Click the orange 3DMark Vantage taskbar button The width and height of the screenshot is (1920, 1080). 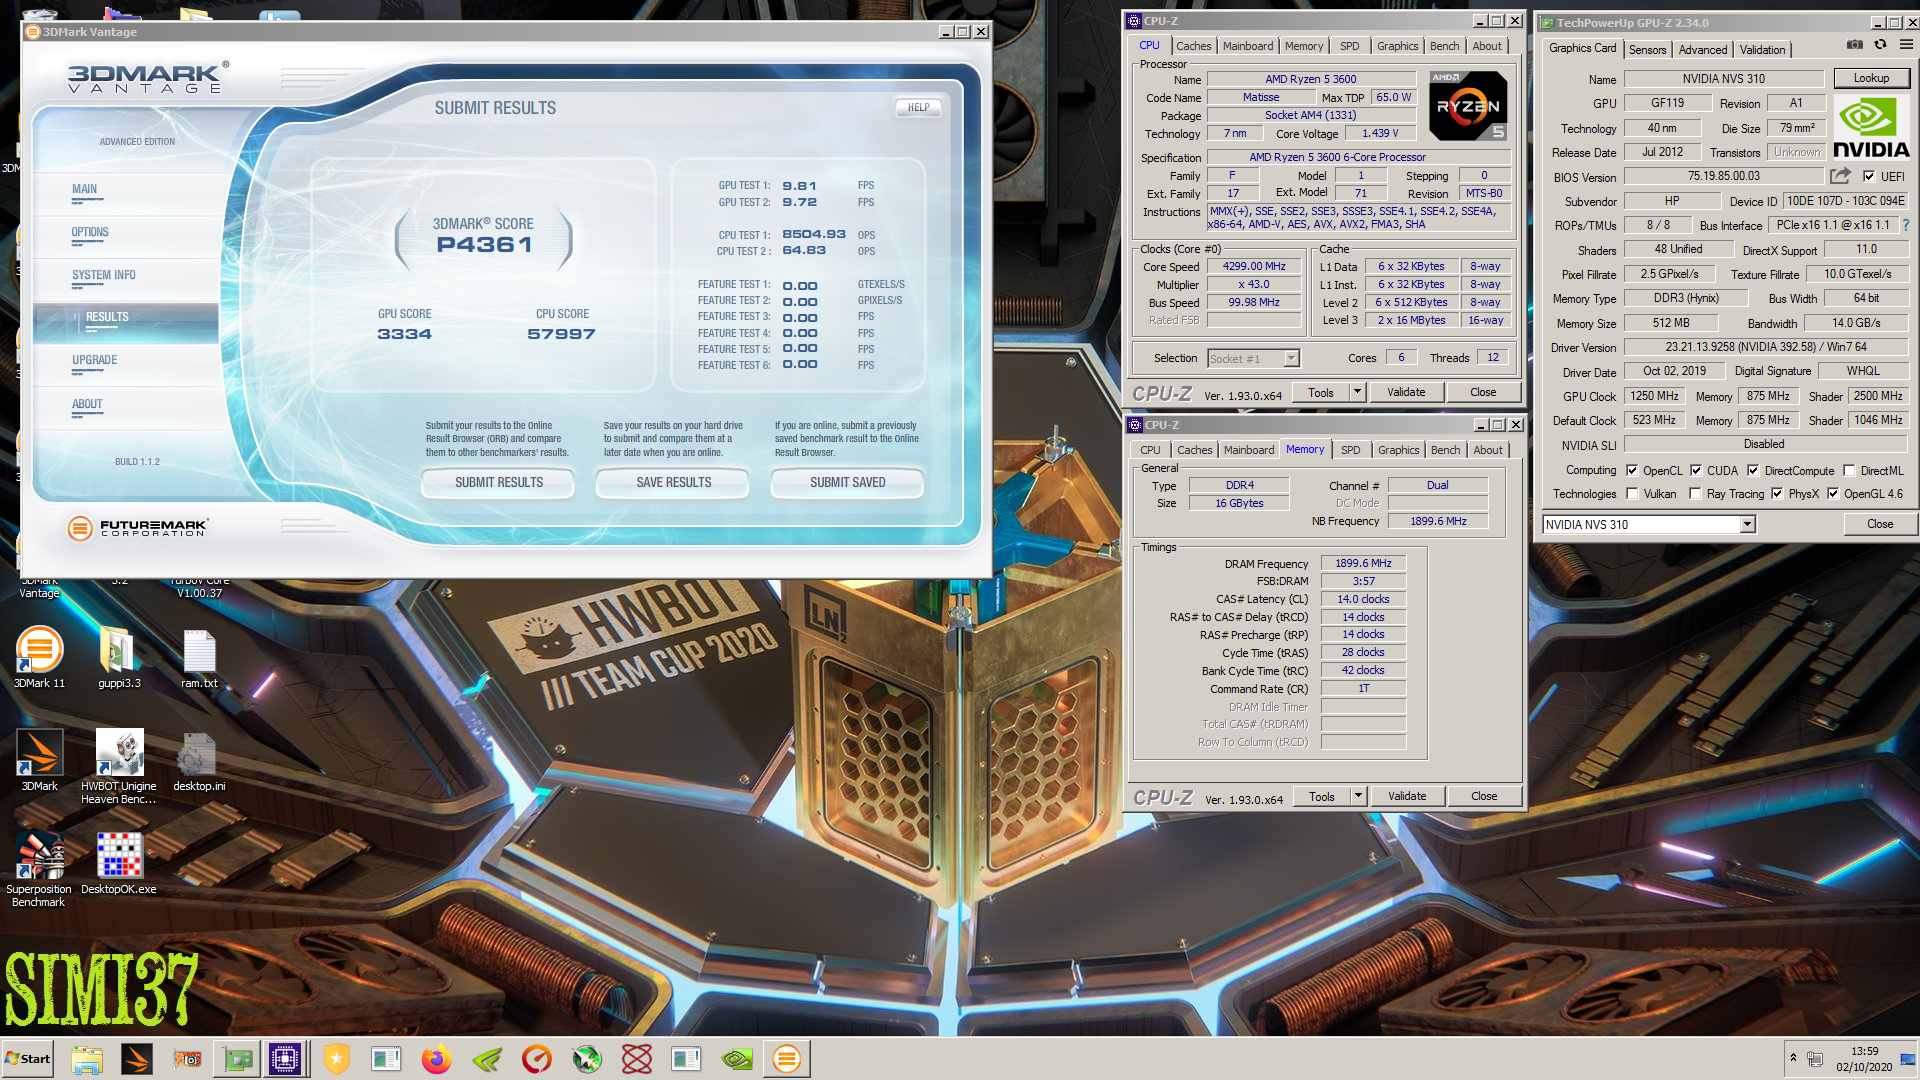coord(787,1059)
